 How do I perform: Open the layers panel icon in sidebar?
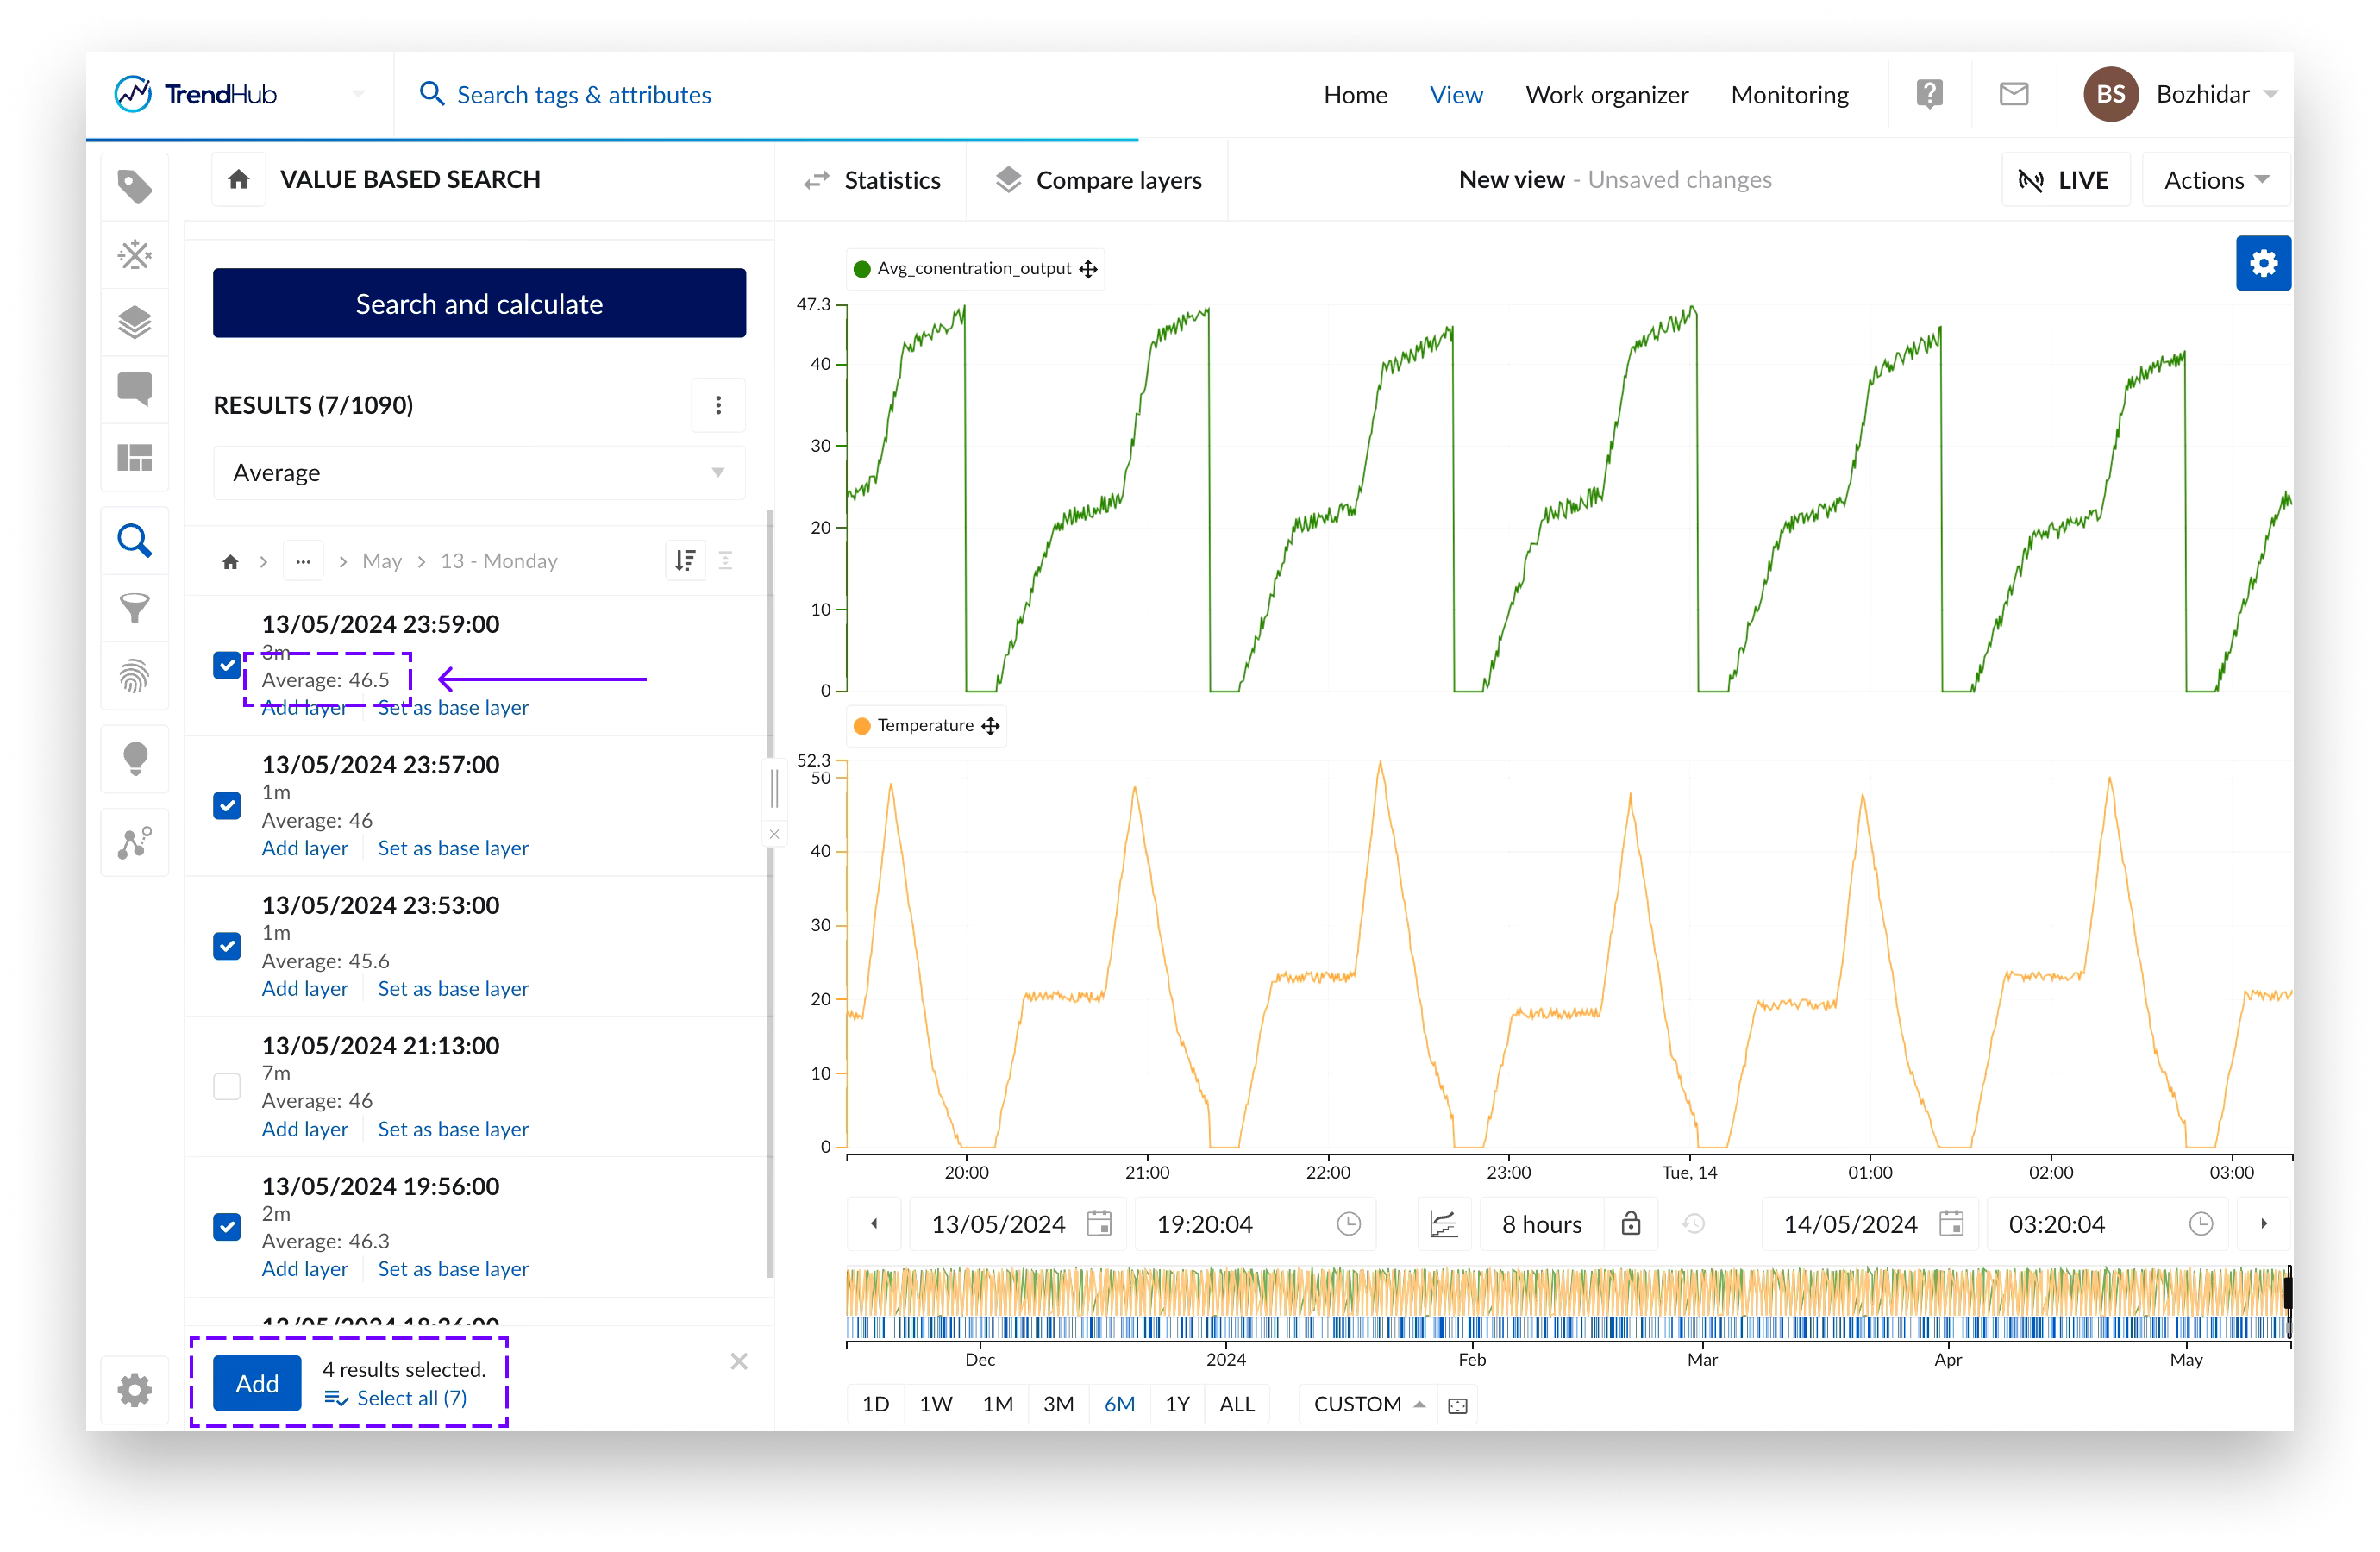[x=134, y=322]
